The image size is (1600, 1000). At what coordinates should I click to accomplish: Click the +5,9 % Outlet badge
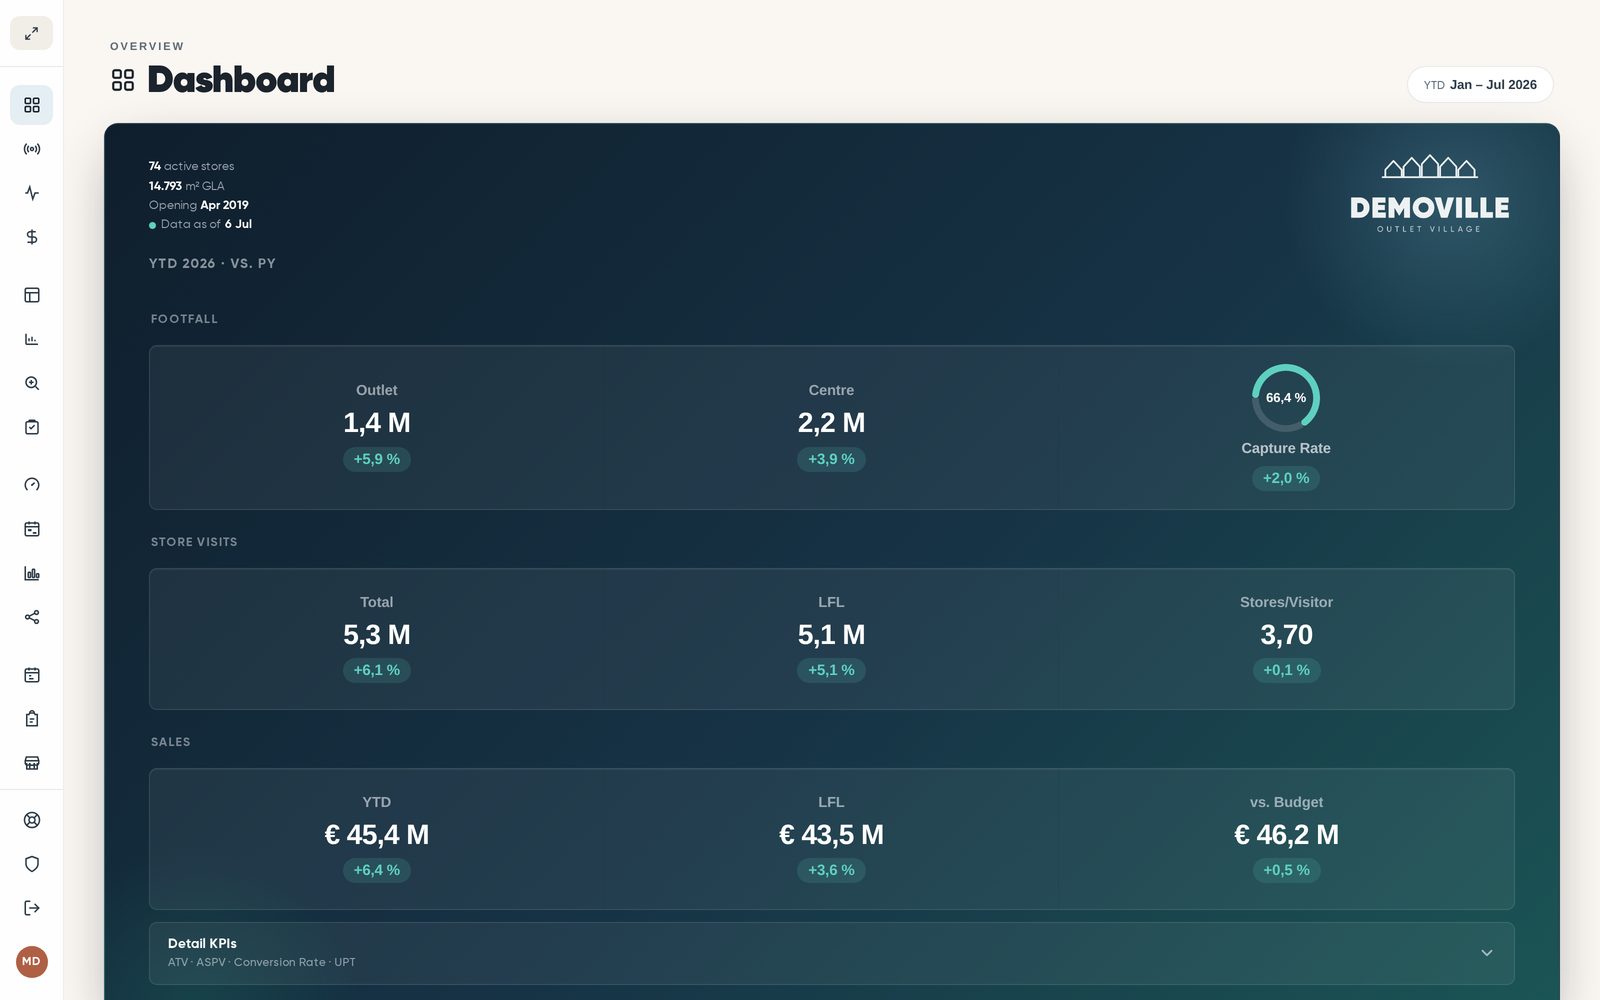coord(376,459)
